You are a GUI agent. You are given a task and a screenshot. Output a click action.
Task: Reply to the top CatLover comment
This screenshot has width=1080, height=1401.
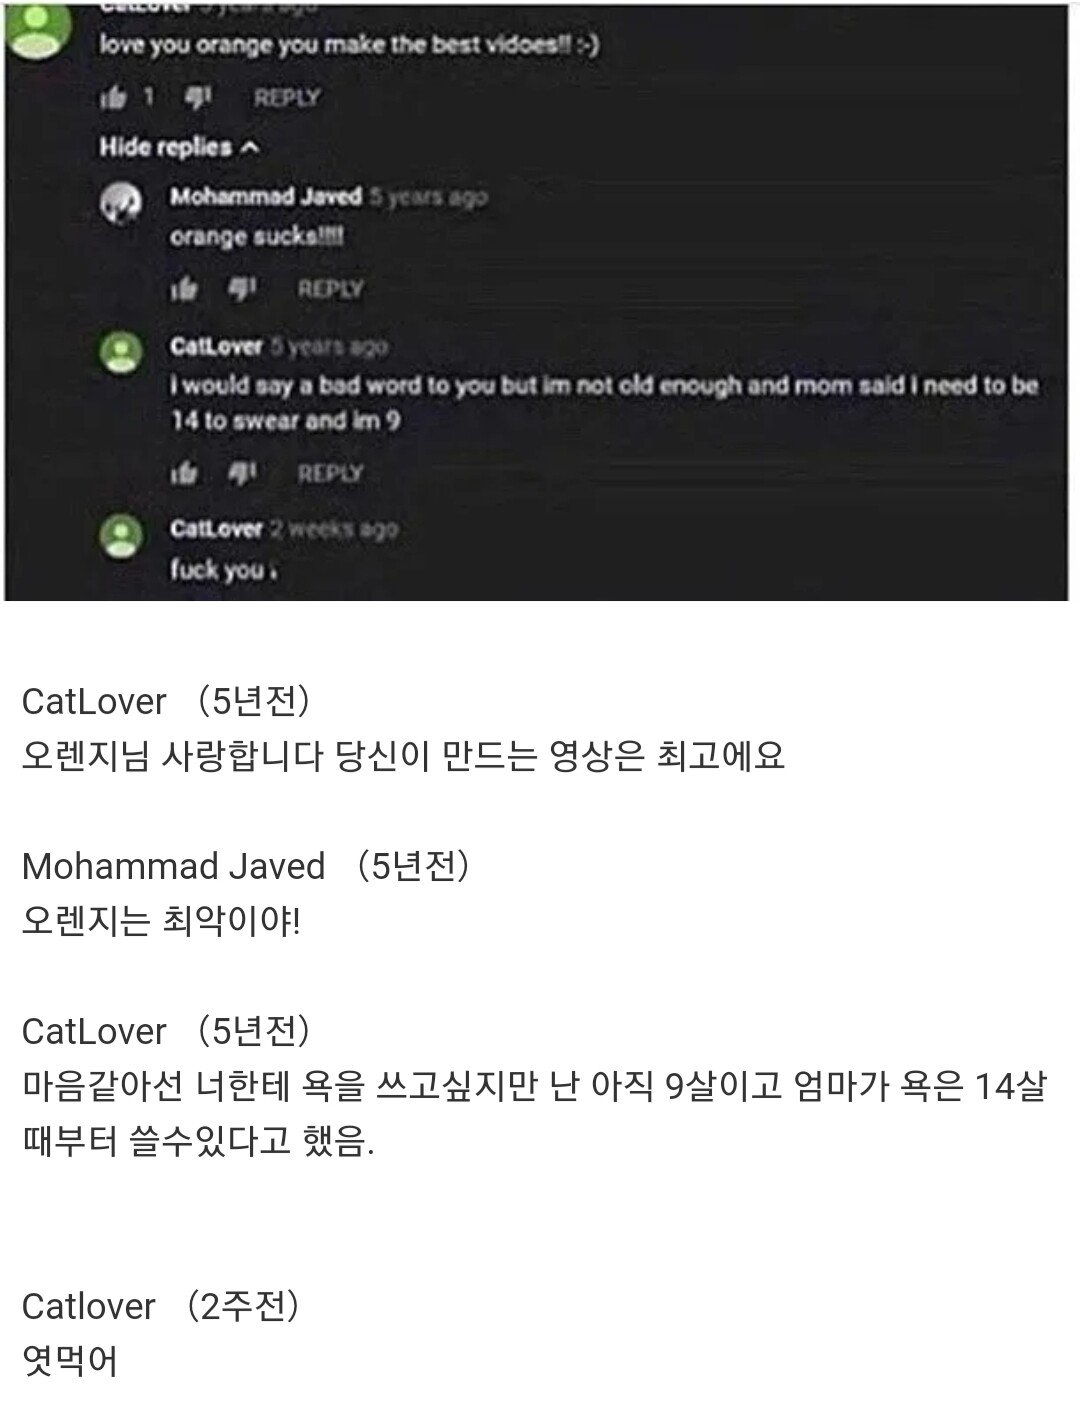[287, 98]
